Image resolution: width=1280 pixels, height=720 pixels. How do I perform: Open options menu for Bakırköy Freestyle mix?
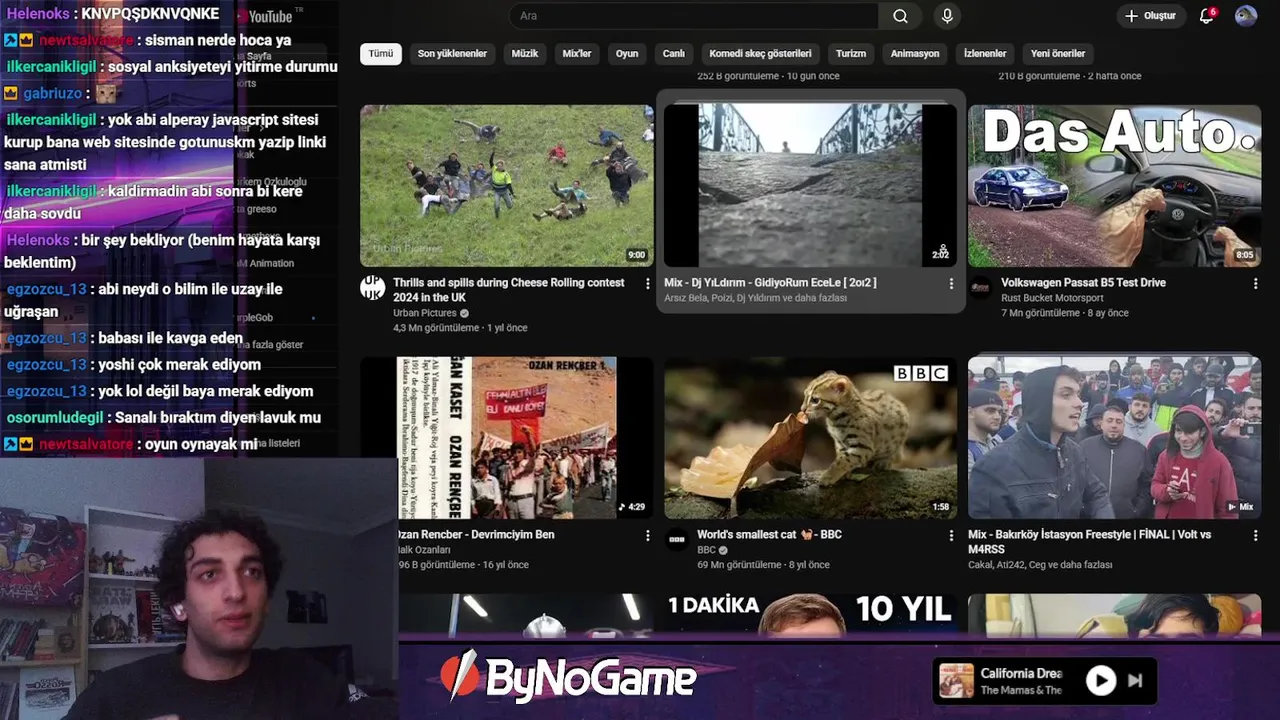pyautogui.click(x=1255, y=536)
